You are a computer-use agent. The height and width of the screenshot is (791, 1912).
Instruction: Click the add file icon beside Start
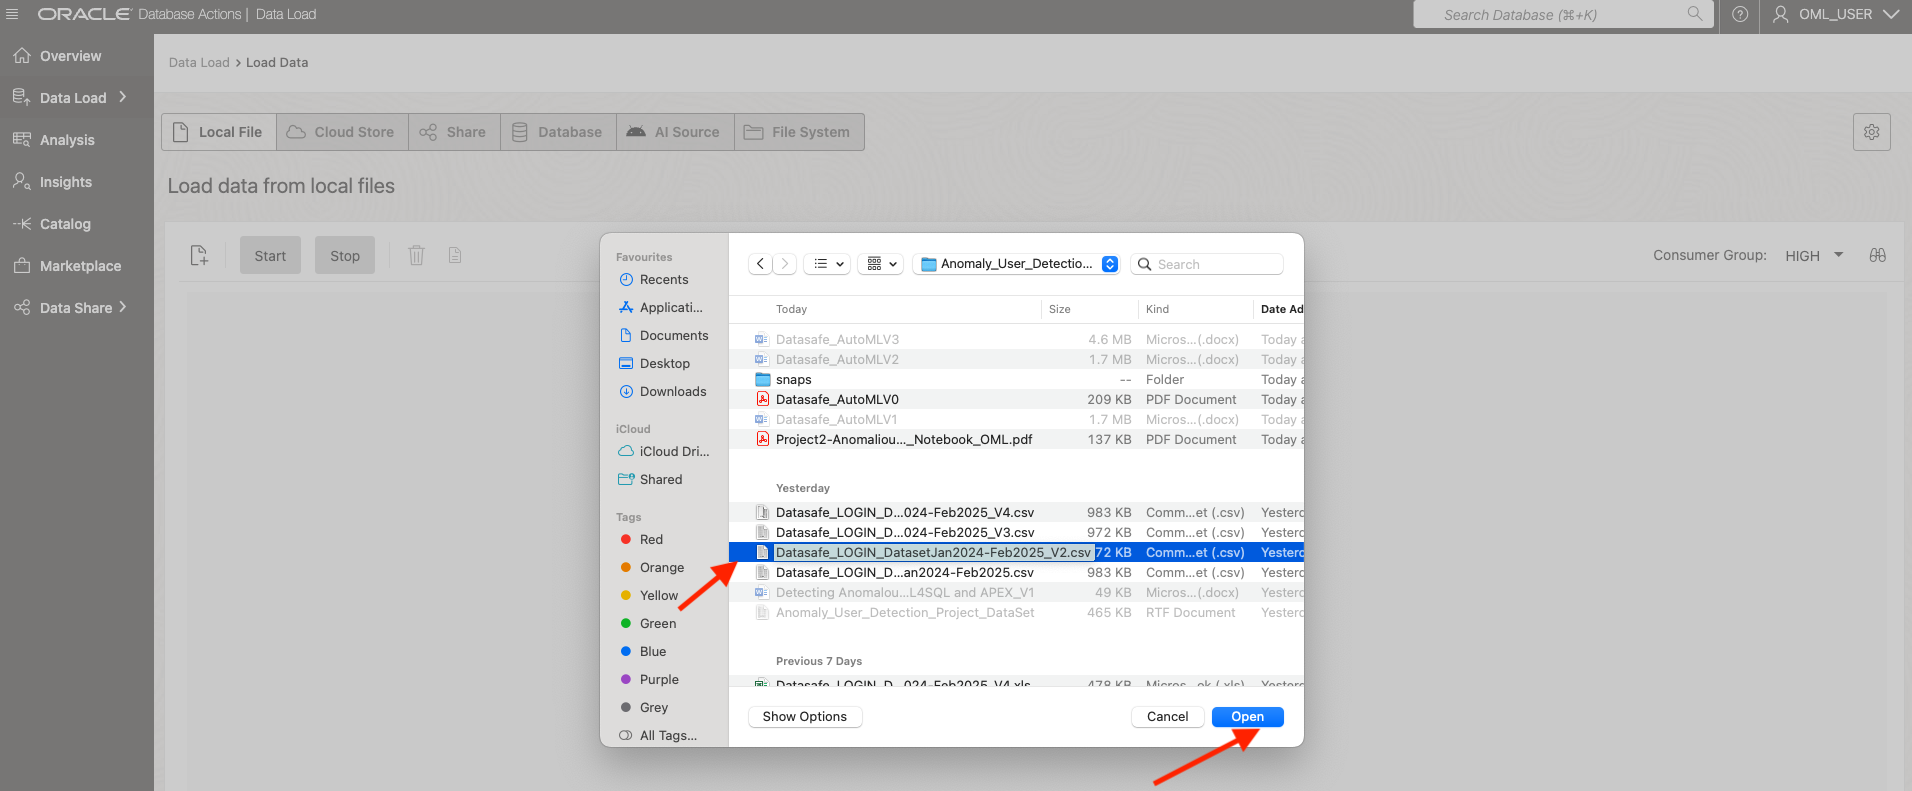(x=200, y=256)
